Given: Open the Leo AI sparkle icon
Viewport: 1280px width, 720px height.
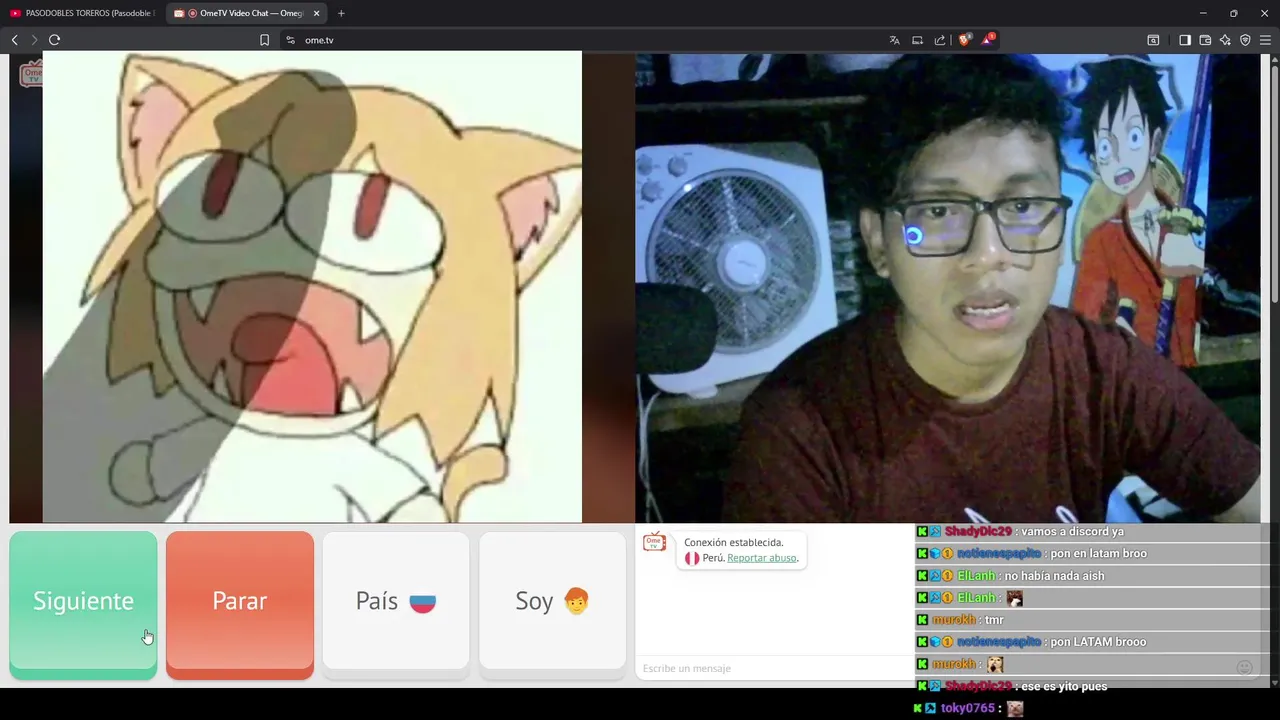Looking at the screenshot, I should pyautogui.click(x=1225, y=40).
